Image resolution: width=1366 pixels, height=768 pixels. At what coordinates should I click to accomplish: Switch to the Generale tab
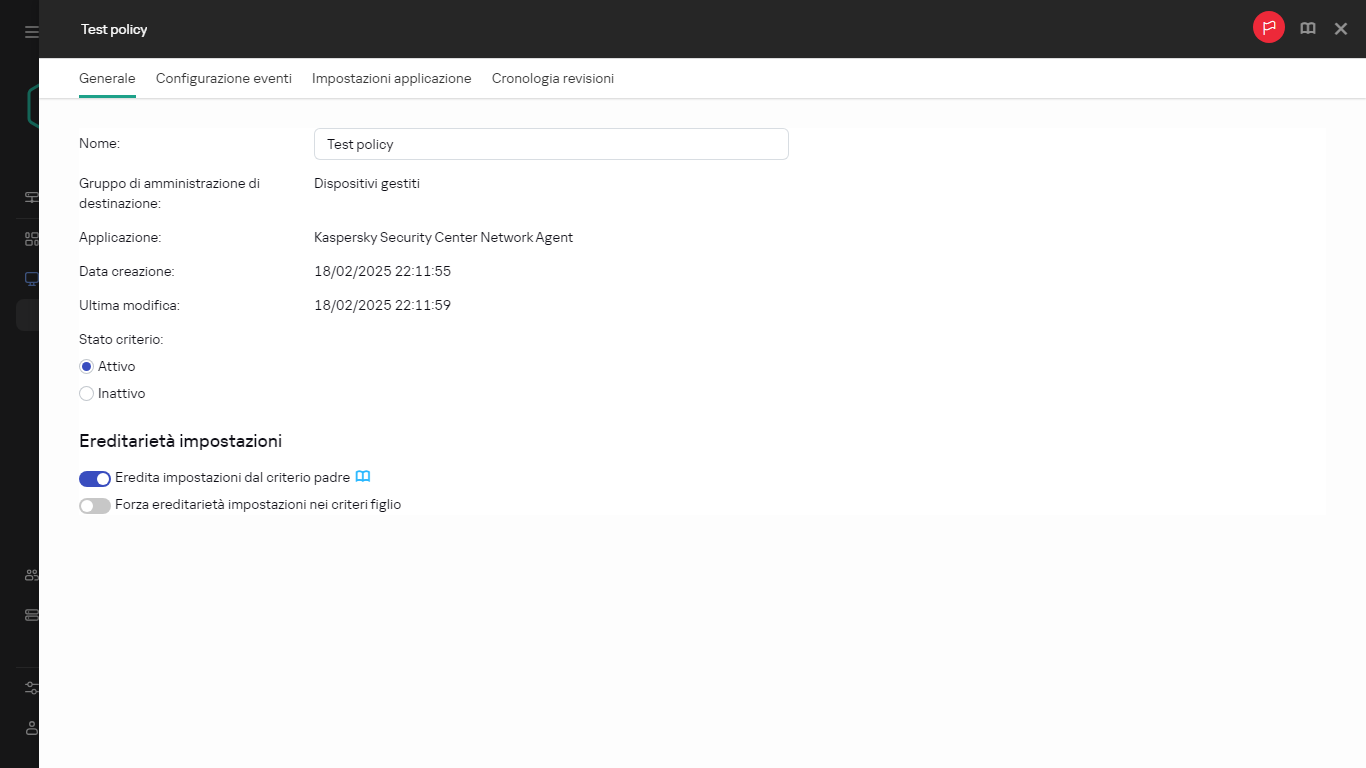(x=107, y=78)
